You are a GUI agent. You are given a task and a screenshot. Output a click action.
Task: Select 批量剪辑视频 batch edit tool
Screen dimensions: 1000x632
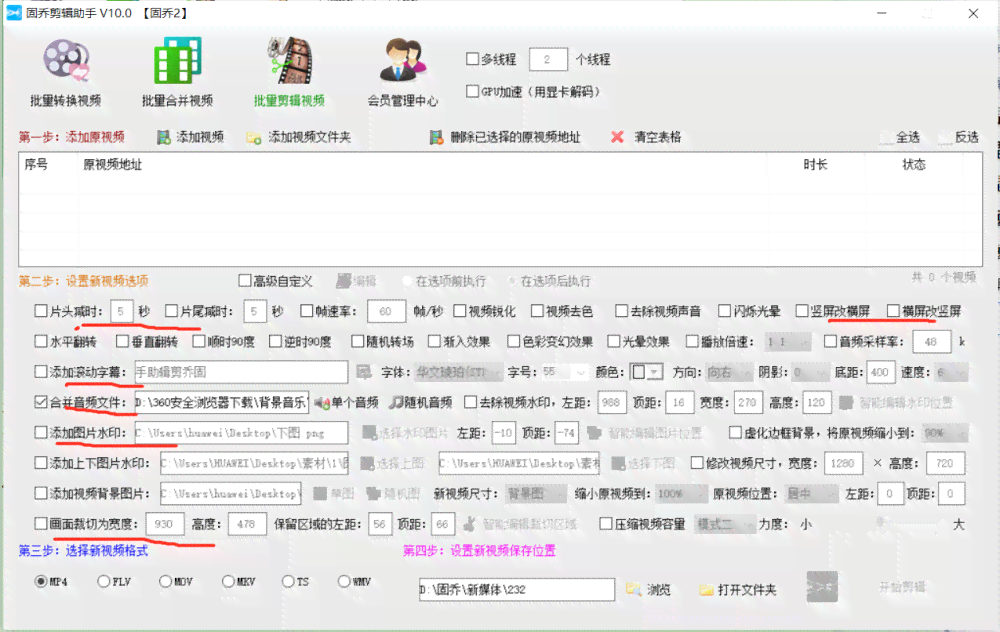click(x=289, y=72)
